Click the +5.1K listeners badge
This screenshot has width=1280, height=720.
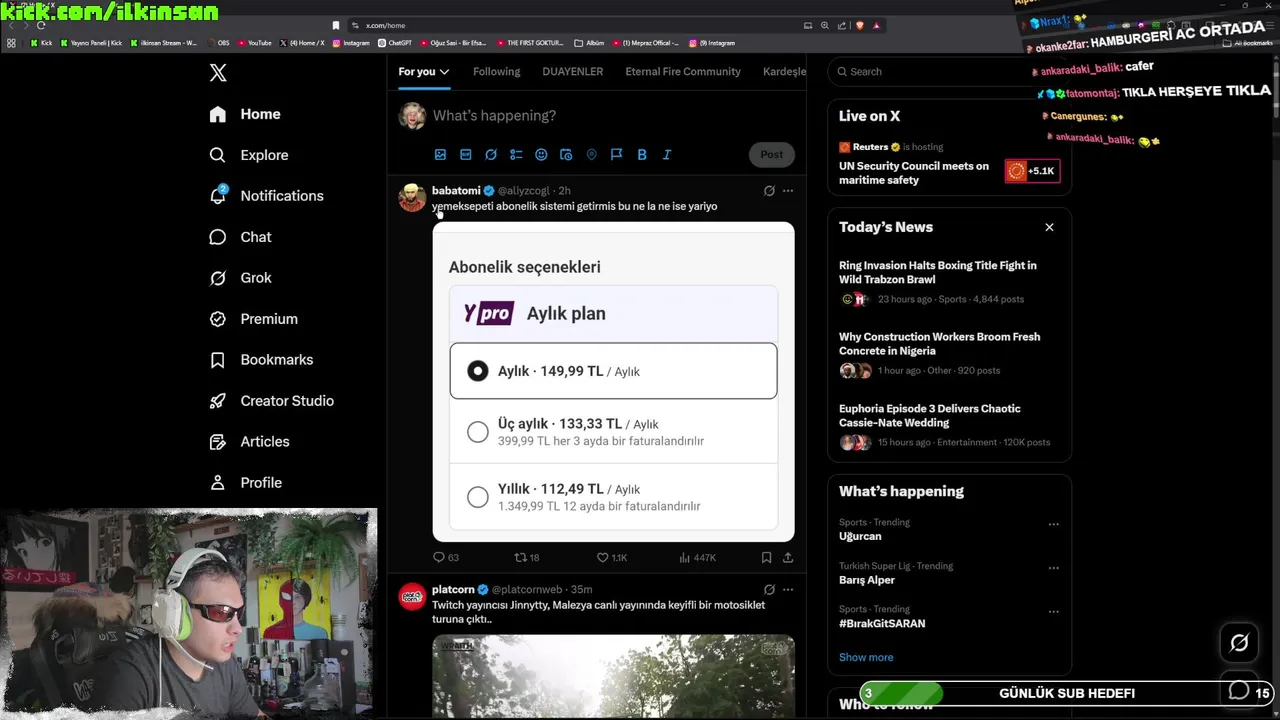click(x=1032, y=171)
